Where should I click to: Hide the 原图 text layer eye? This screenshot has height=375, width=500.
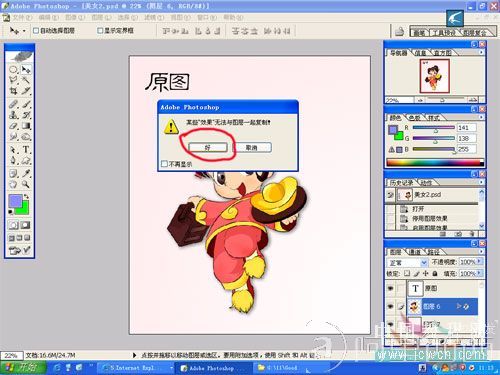tap(390, 288)
